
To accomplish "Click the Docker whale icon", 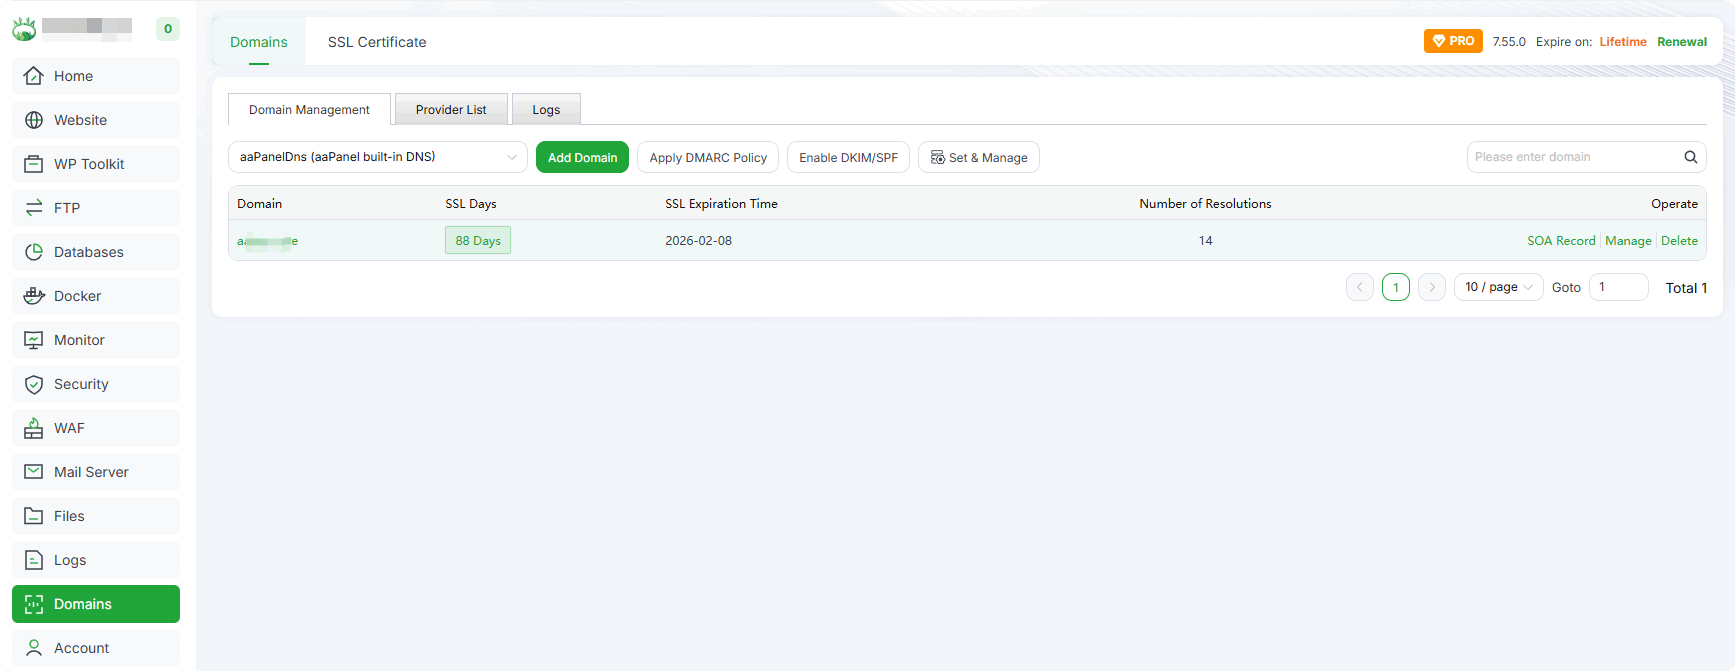I will [x=34, y=296].
